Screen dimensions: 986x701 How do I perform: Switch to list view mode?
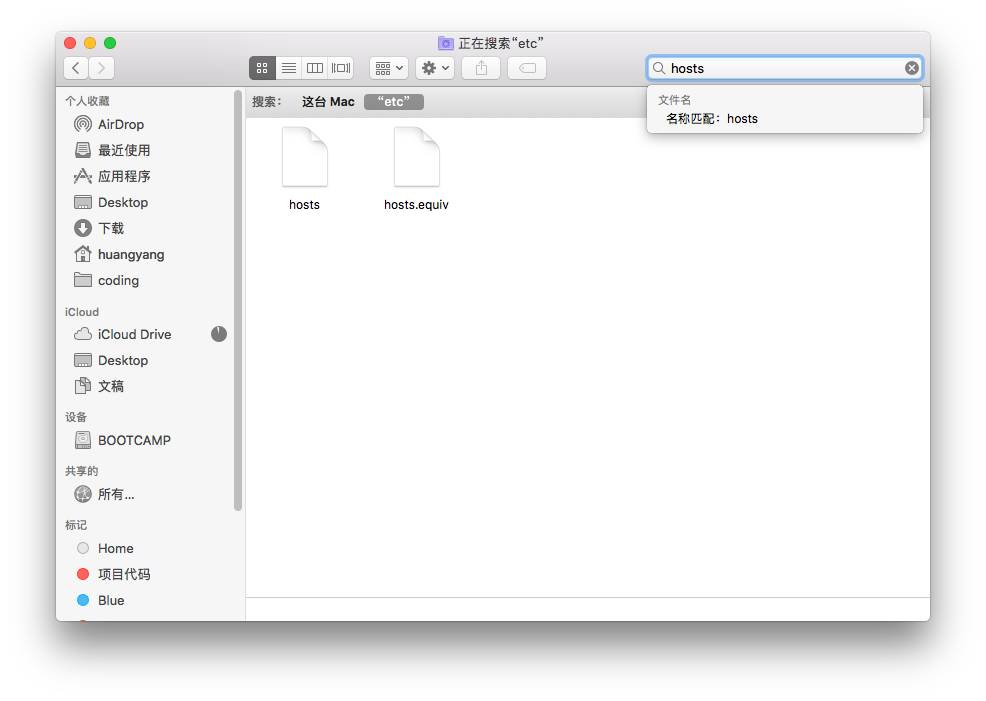coord(288,68)
